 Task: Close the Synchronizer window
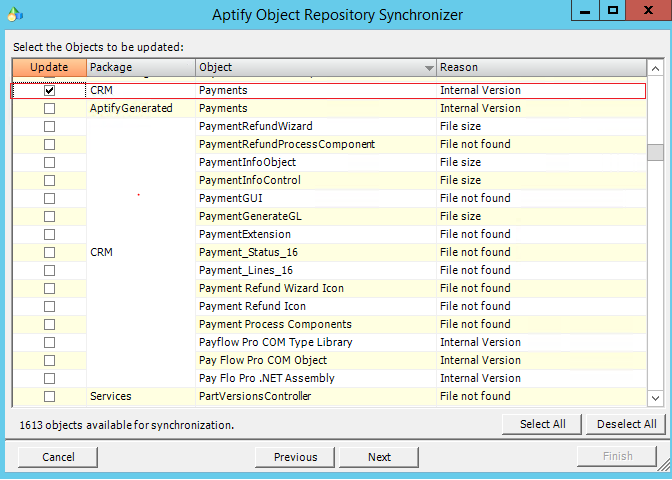[x=648, y=11]
